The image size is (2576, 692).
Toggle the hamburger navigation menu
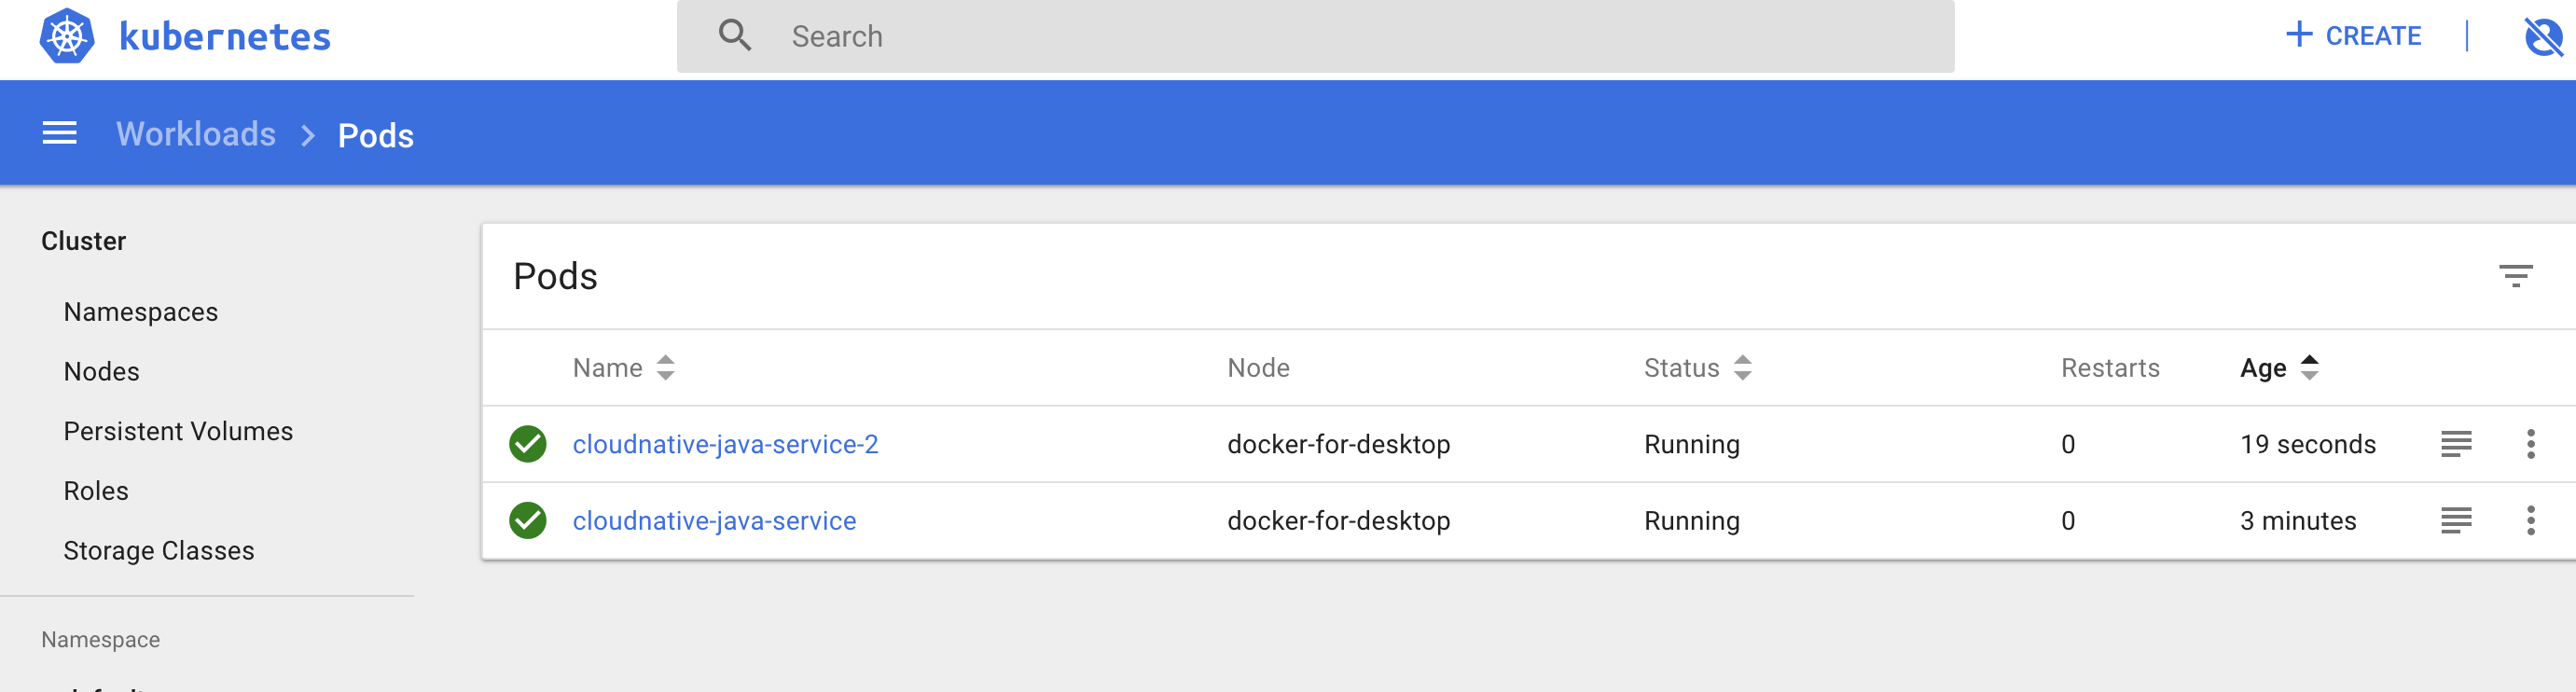(60, 133)
